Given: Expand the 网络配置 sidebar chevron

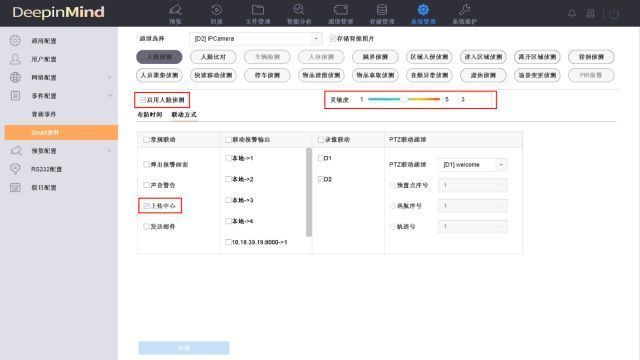Looking at the screenshot, I should 109,77.
